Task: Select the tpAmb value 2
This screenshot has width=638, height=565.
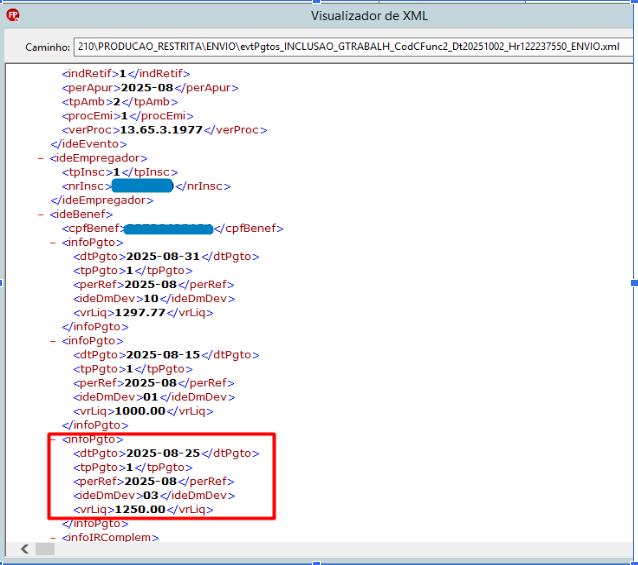Action: [117, 102]
